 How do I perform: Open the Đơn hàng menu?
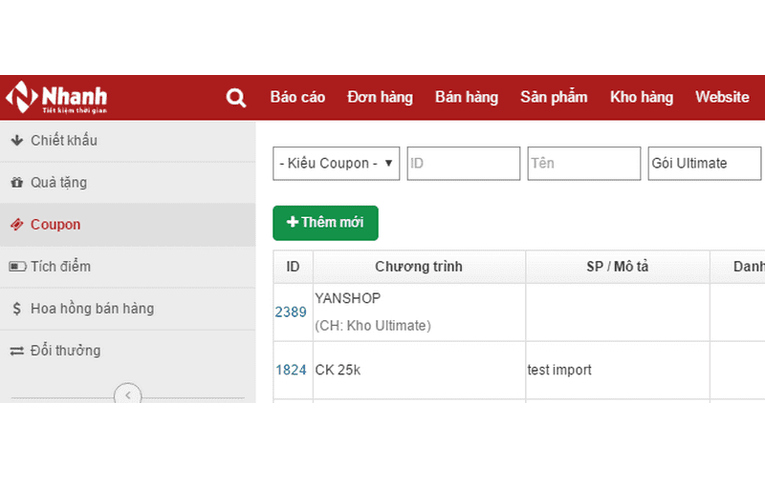click(x=380, y=97)
